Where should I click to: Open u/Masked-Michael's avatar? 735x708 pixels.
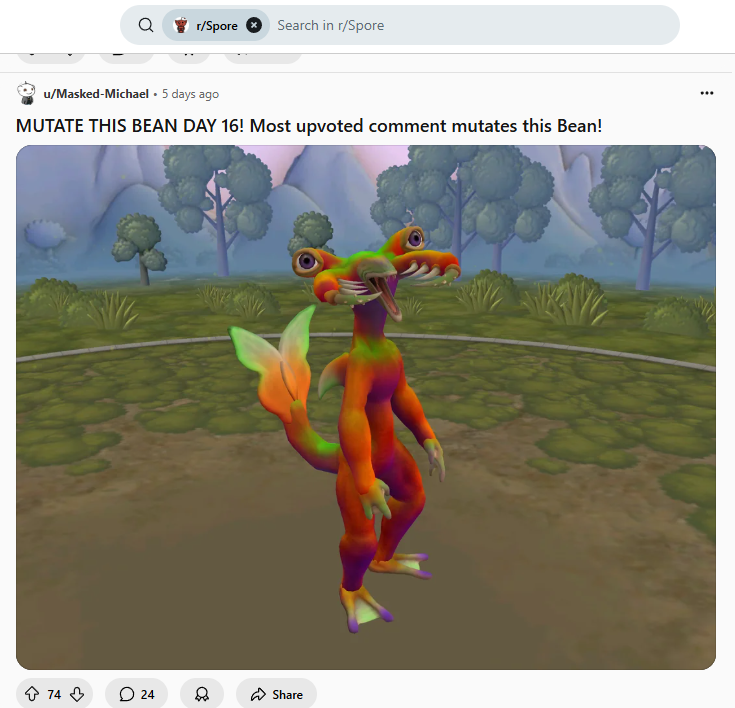pos(26,93)
